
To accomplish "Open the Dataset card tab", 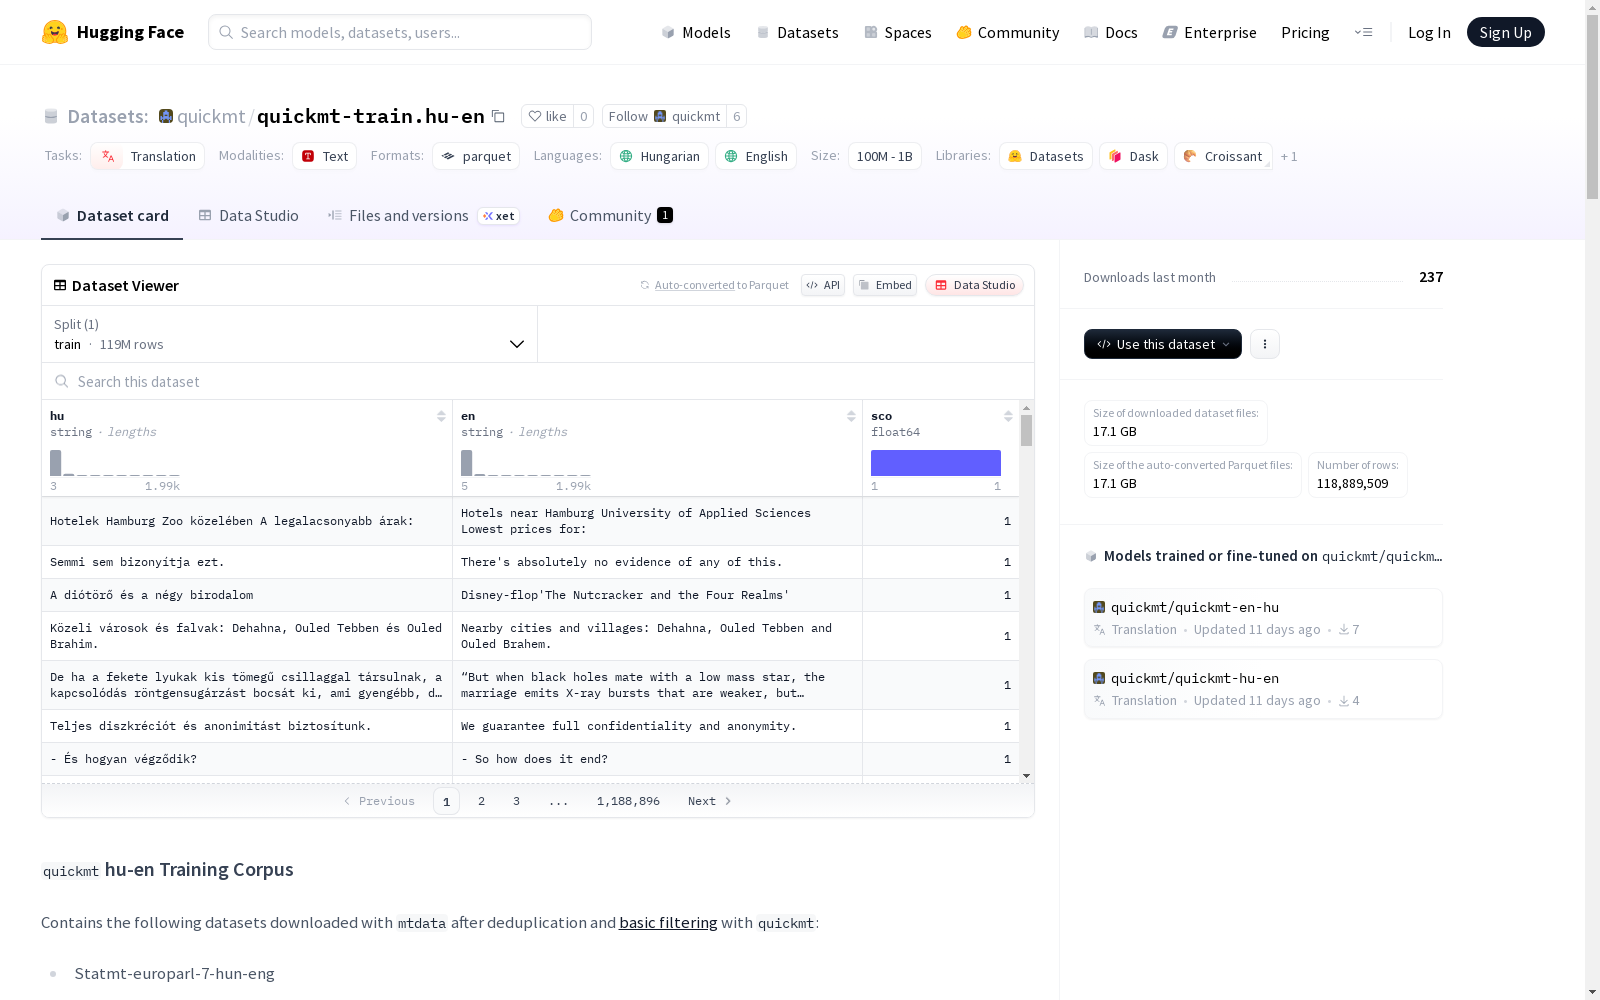I will tap(112, 216).
